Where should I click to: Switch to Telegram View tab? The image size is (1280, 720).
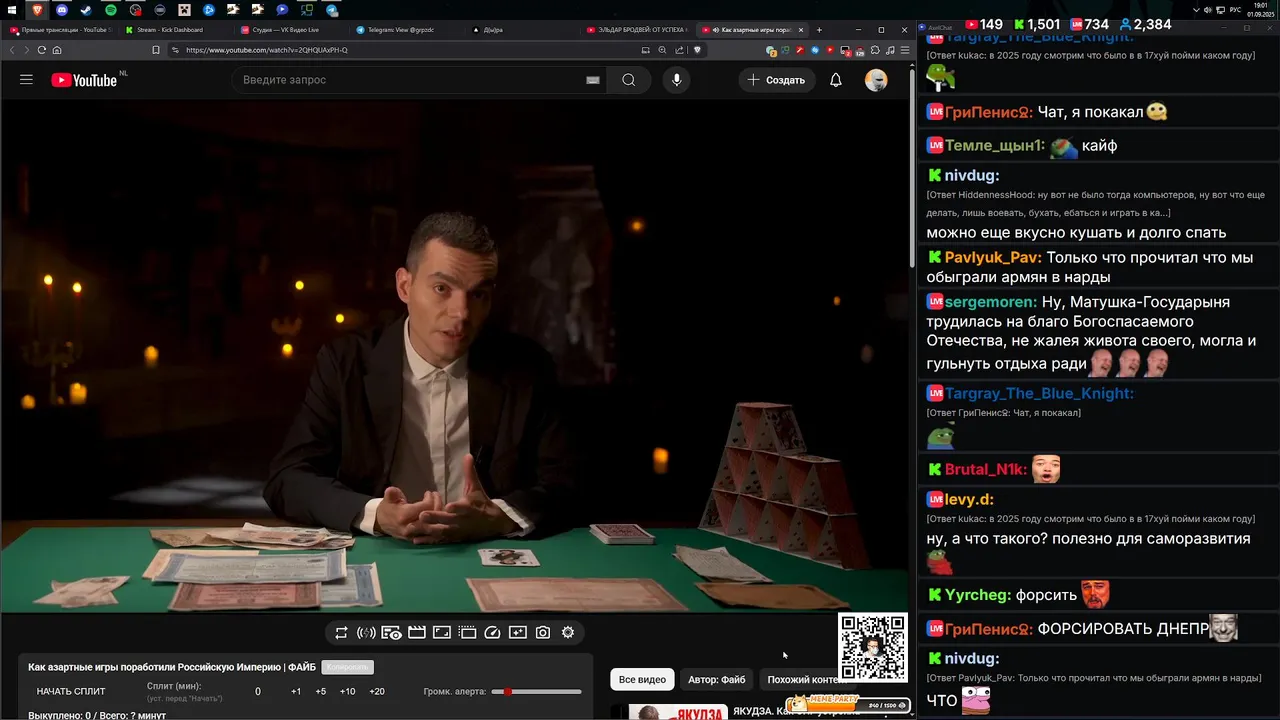[x=407, y=30]
